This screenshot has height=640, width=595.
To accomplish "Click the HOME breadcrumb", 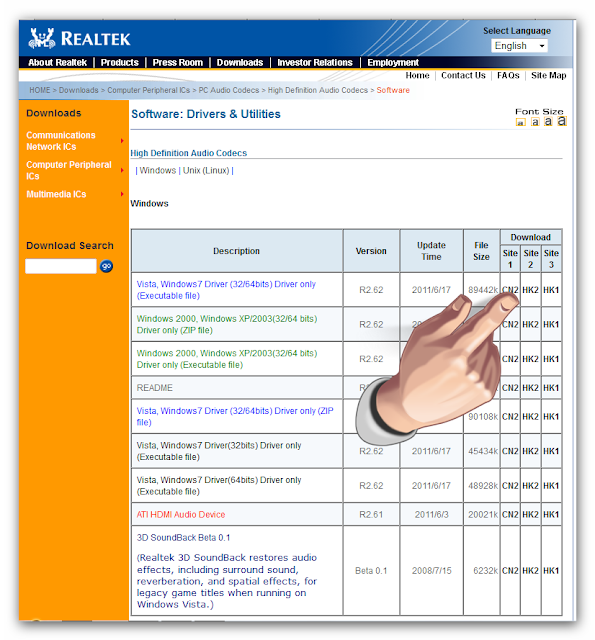I will point(40,90).
